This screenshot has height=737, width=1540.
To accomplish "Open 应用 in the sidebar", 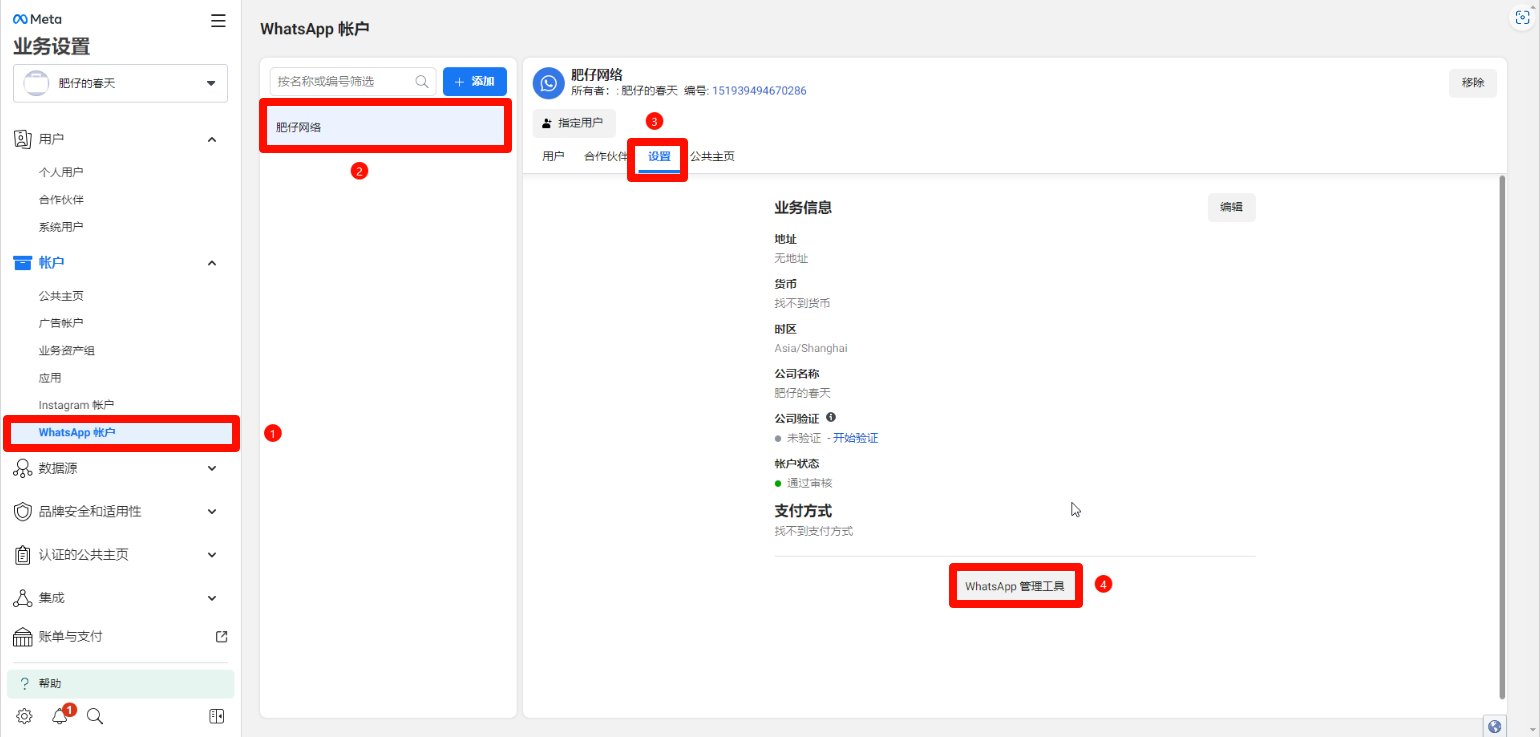I will click(x=50, y=378).
